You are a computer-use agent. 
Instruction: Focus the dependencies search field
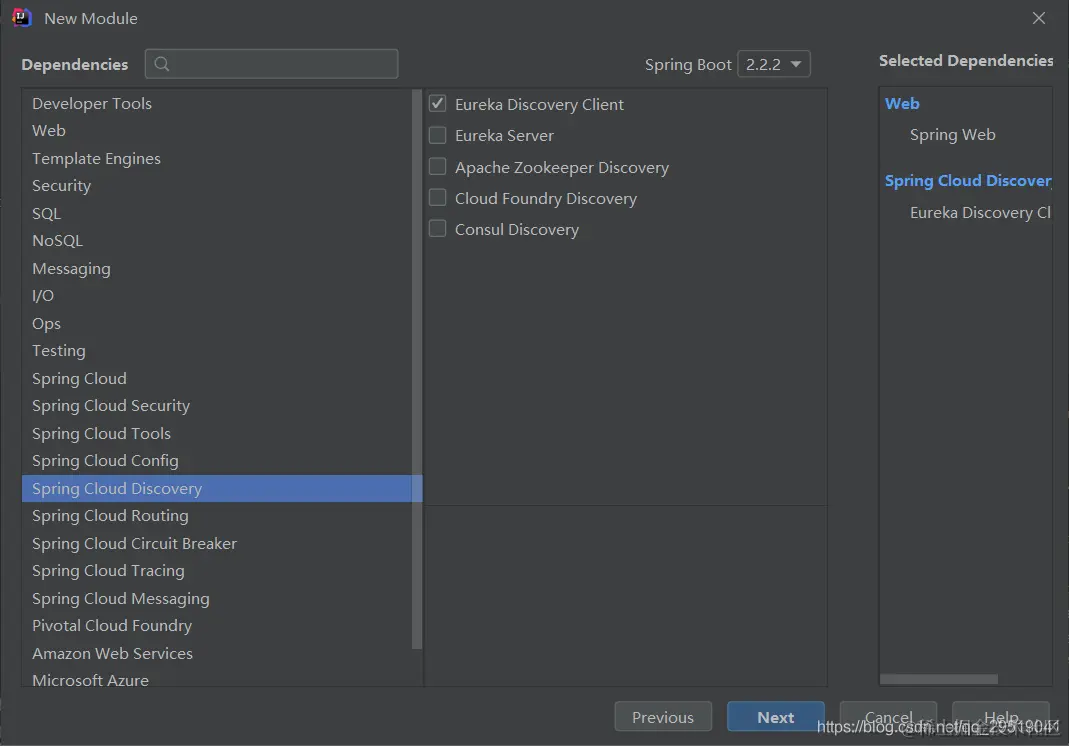click(271, 64)
